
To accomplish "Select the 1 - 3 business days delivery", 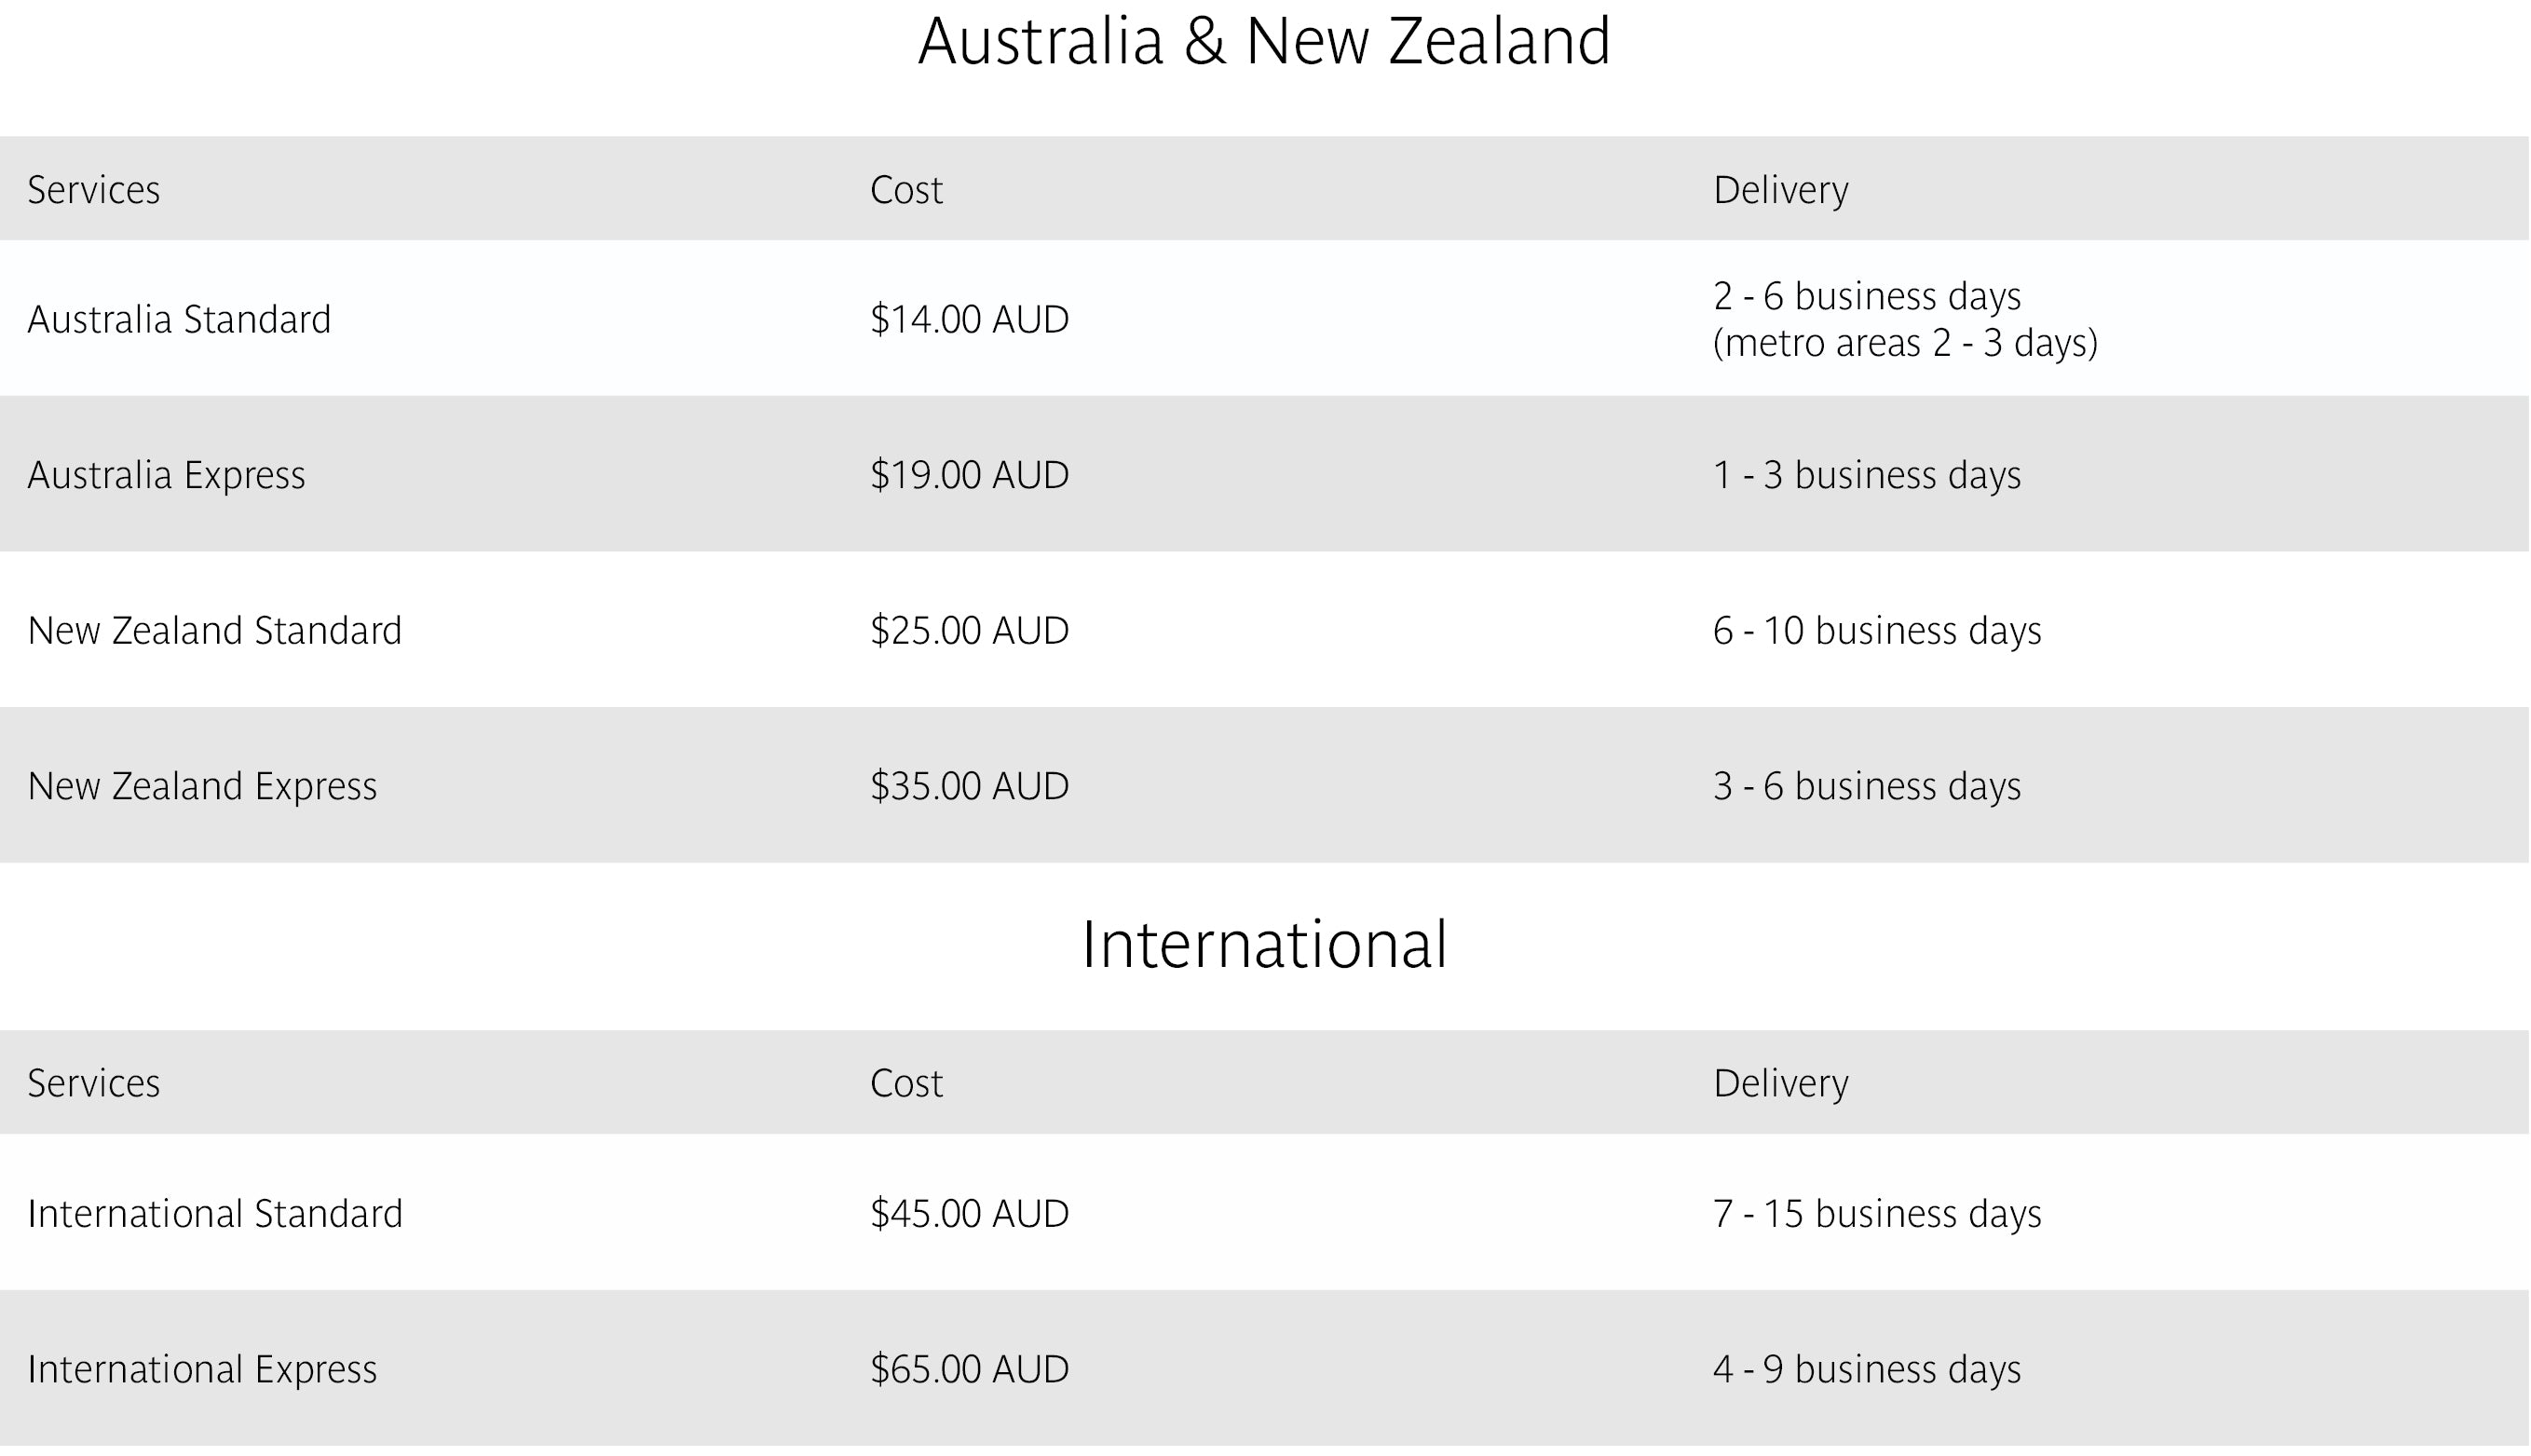I will coord(1866,475).
